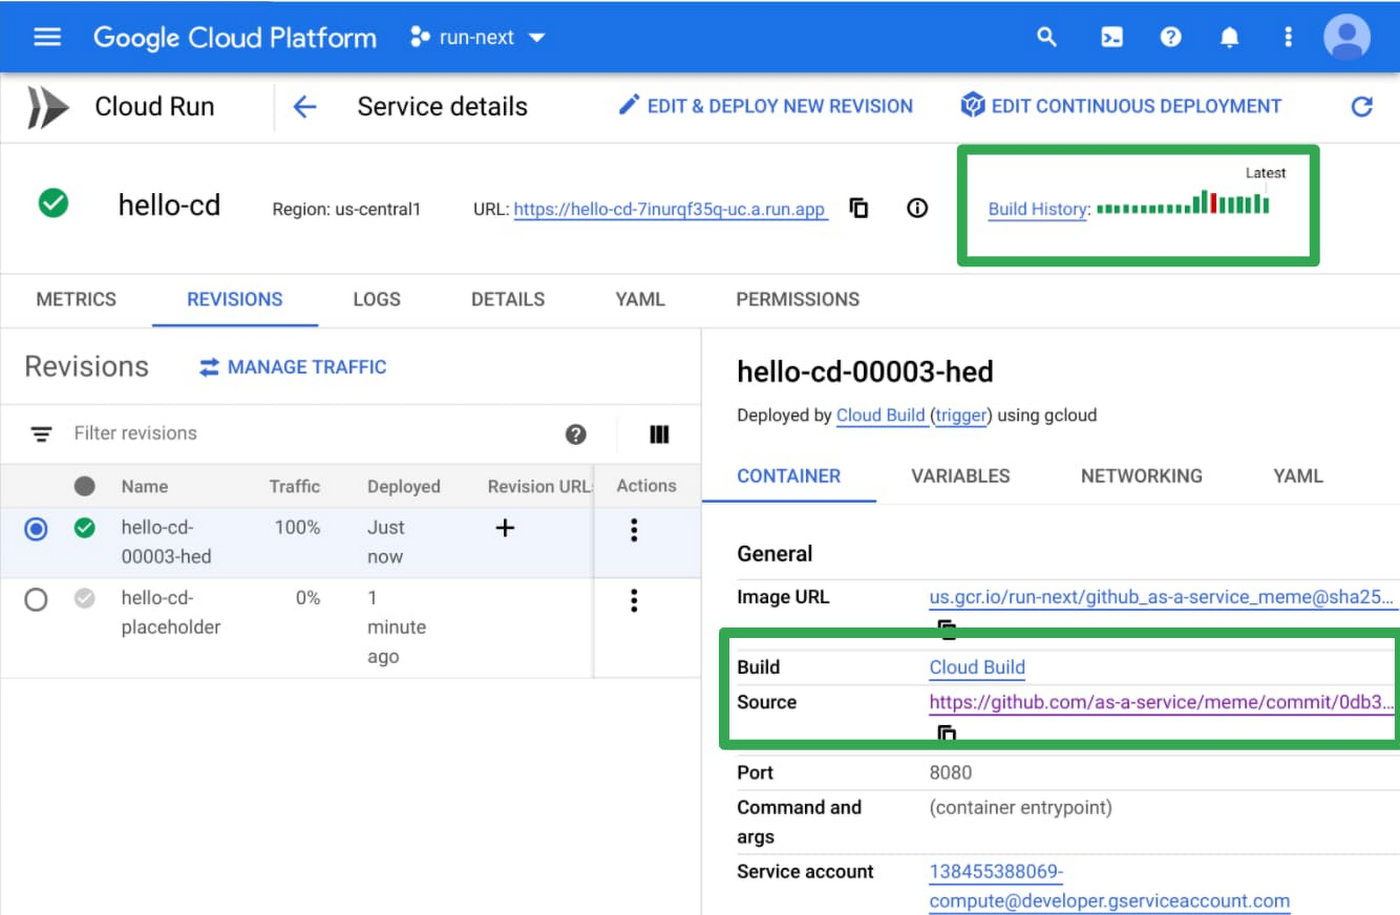The image size is (1400, 915).
Task: Click gray status icon of hello-cd-placeholder
Action: pyautogui.click(x=85, y=598)
